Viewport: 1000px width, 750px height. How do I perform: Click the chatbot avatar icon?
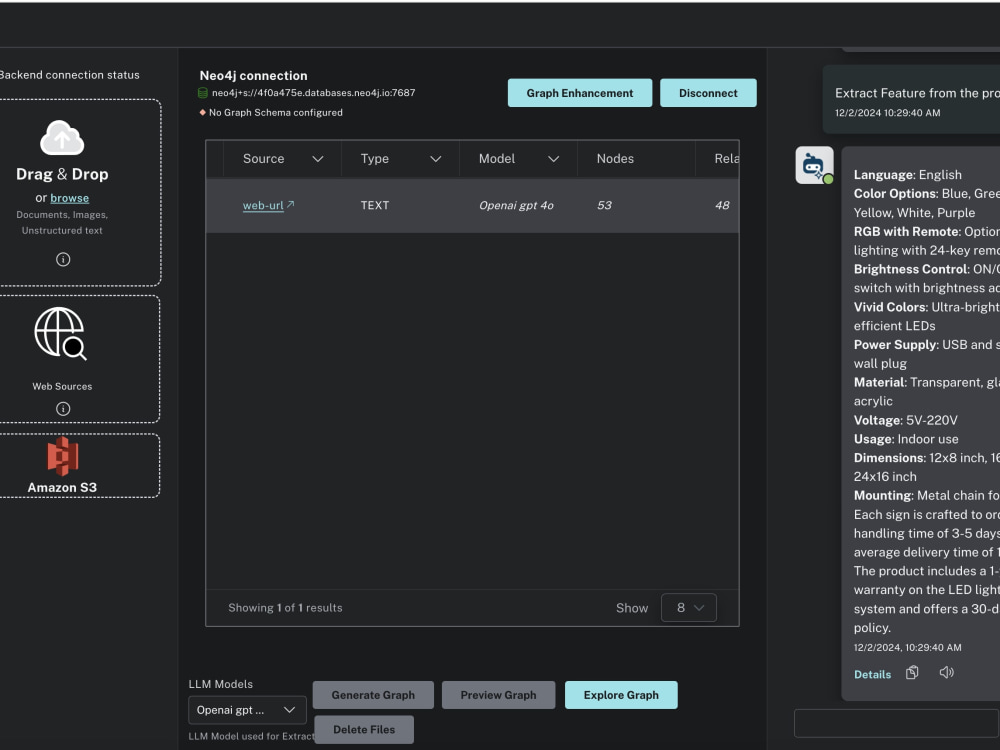(814, 165)
